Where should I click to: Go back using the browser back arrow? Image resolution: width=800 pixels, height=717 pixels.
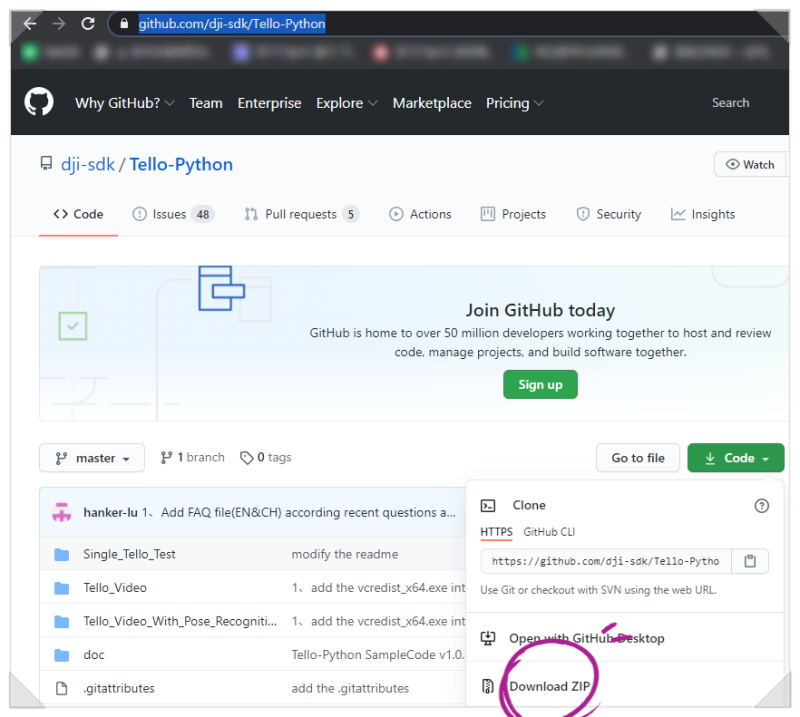click(30, 23)
